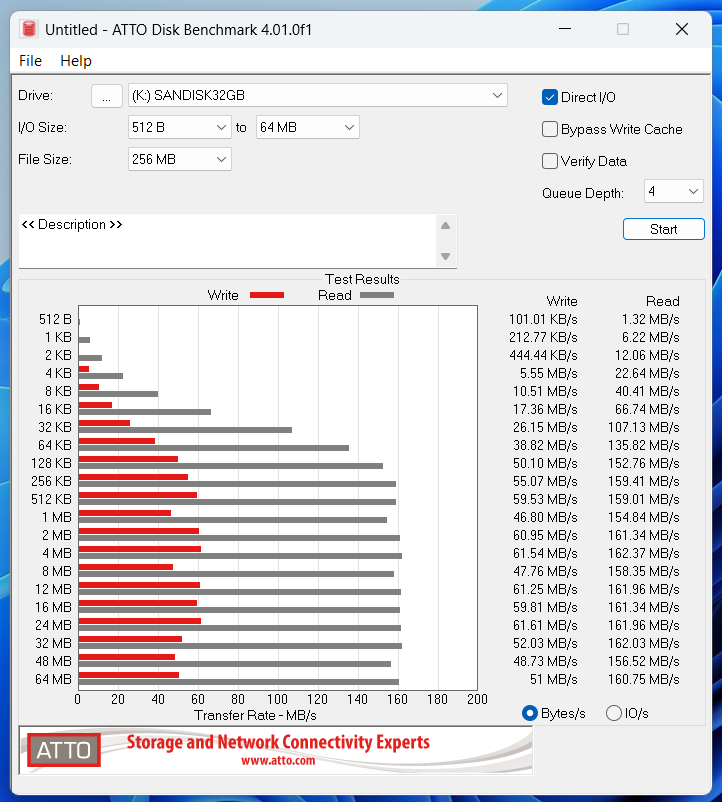722x802 pixels.
Task: Open the www.atto.com link in banner
Action: coord(278,761)
